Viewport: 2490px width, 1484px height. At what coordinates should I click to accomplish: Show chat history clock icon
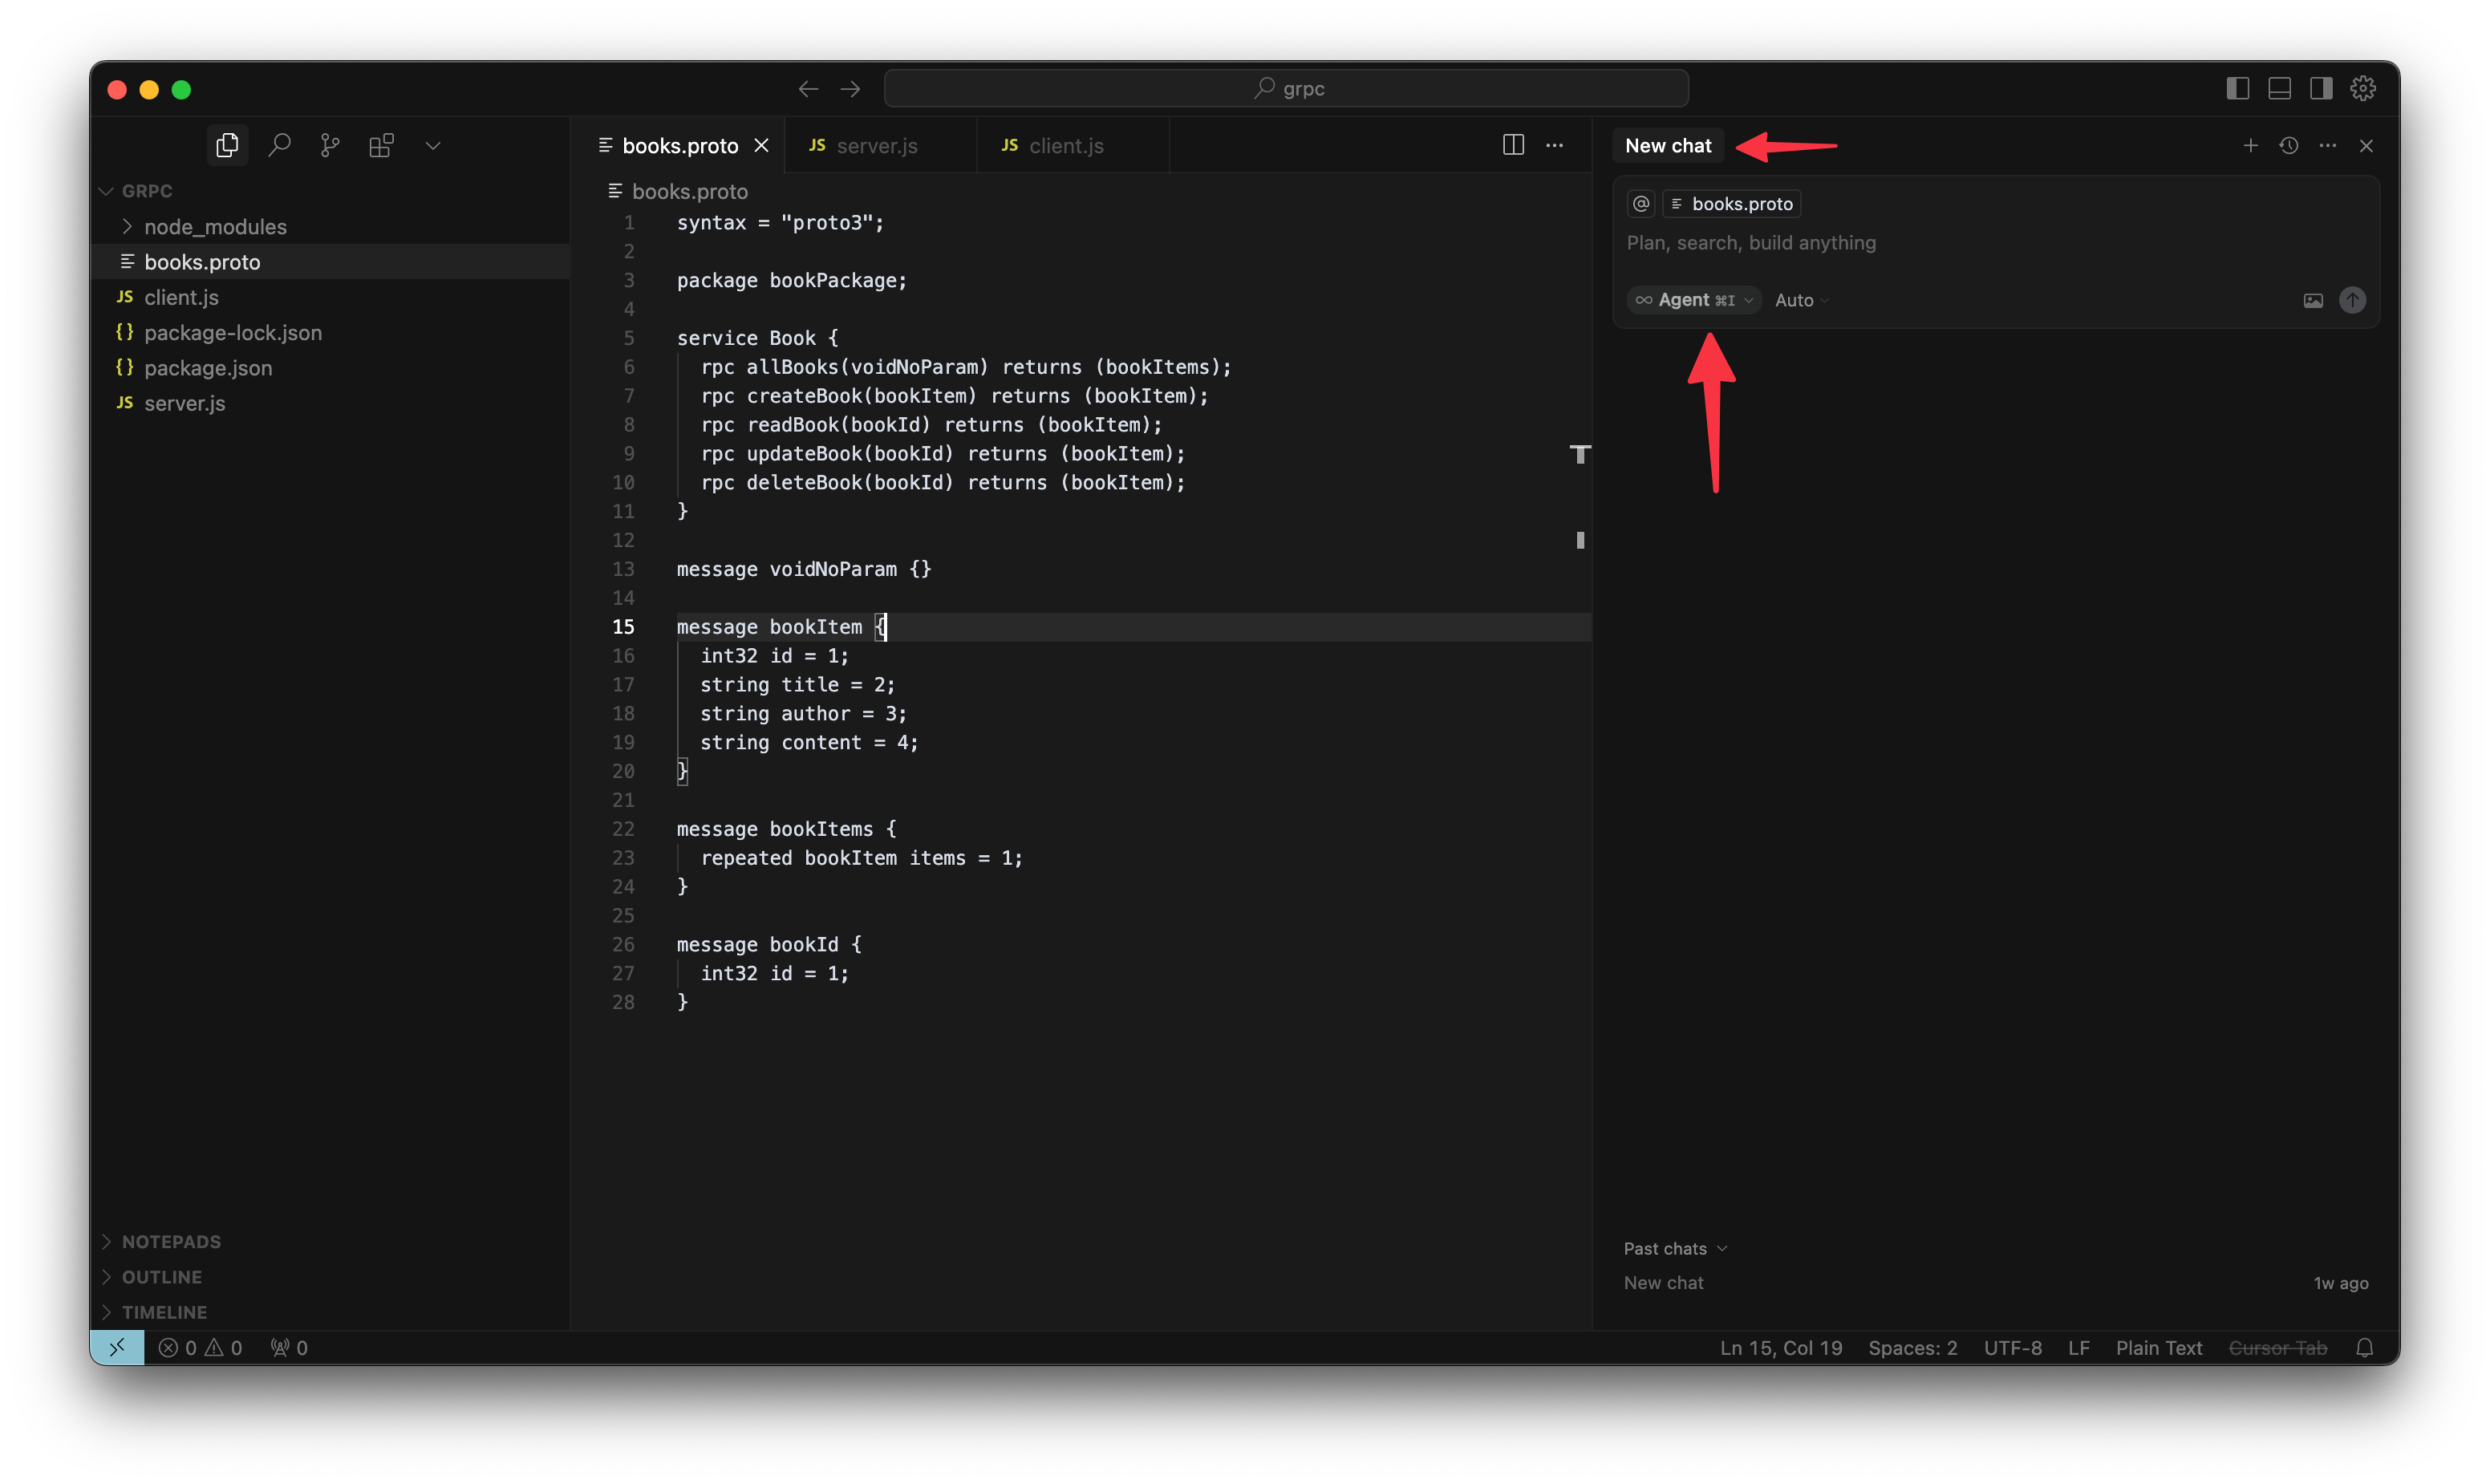click(2288, 146)
